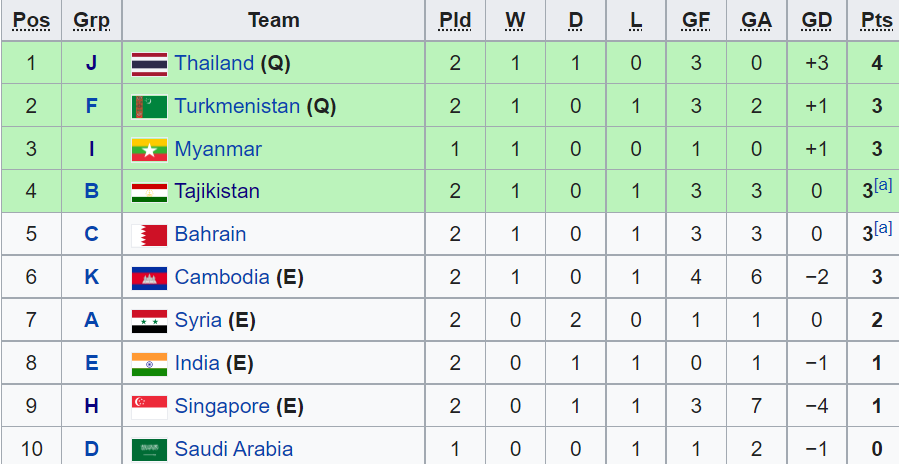Viewport: 899px width, 464px height.
Task: Click the Thailand flag icon
Action: pyautogui.click(x=149, y=64)
